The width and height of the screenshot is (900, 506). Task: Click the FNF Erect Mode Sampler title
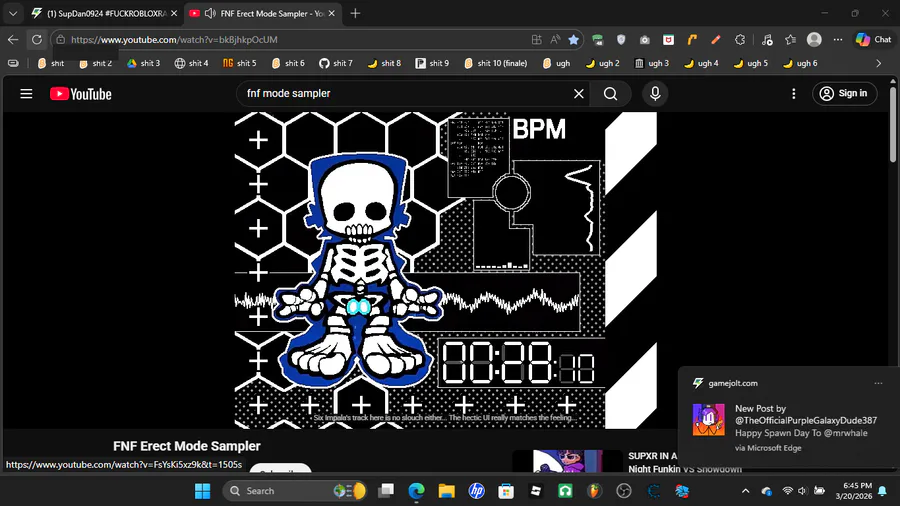point(187,446)
